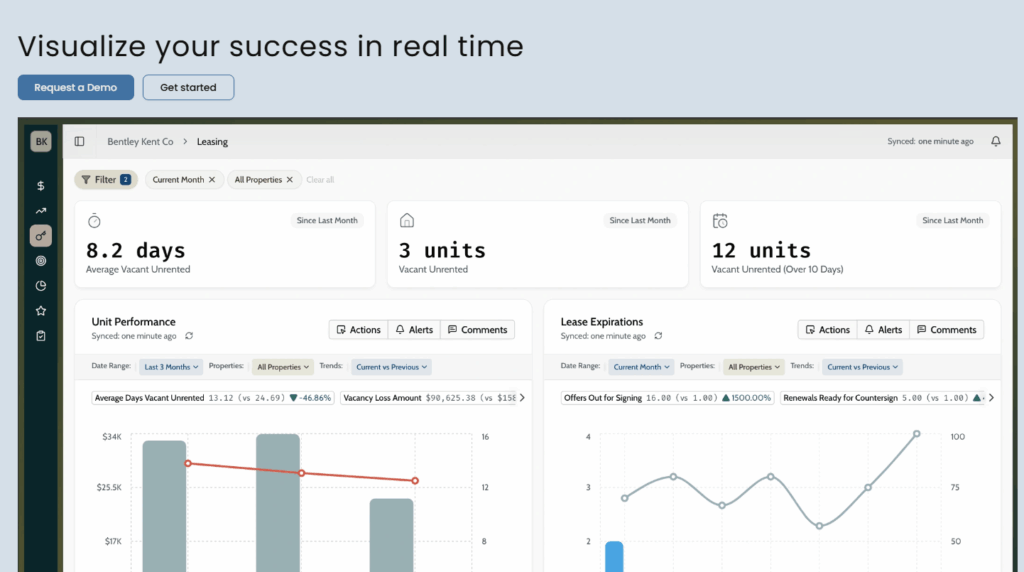The height and width of the screenshot is (572, 1024).
Task: Open Alerts in Unit Performance panel
Action: pos(413,330)
